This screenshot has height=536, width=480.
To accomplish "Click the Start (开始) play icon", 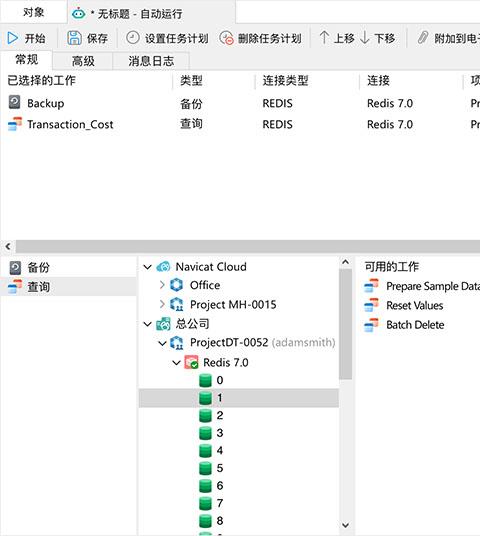I will click(13, 38).
